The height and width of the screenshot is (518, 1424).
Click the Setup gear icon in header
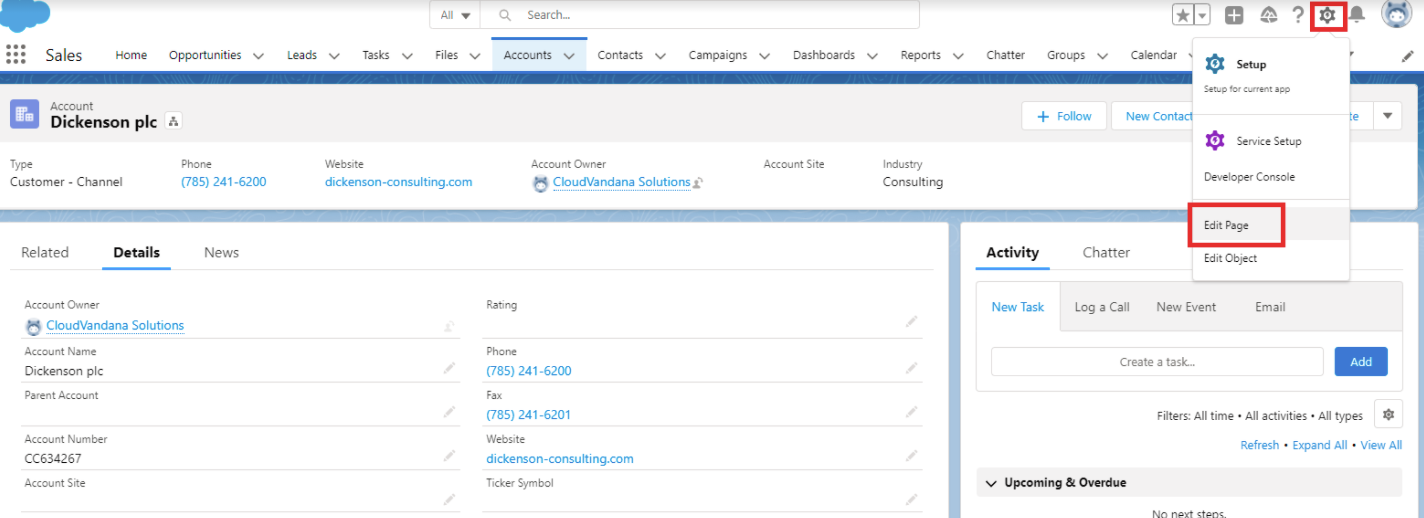1327,15
